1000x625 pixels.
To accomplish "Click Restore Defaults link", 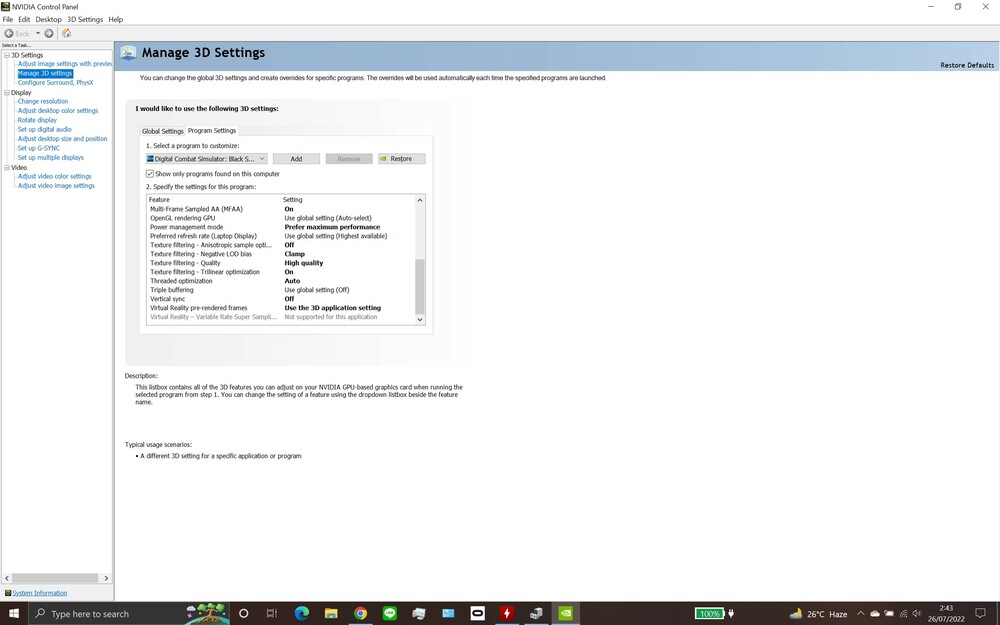I will [x=967, y=65].
